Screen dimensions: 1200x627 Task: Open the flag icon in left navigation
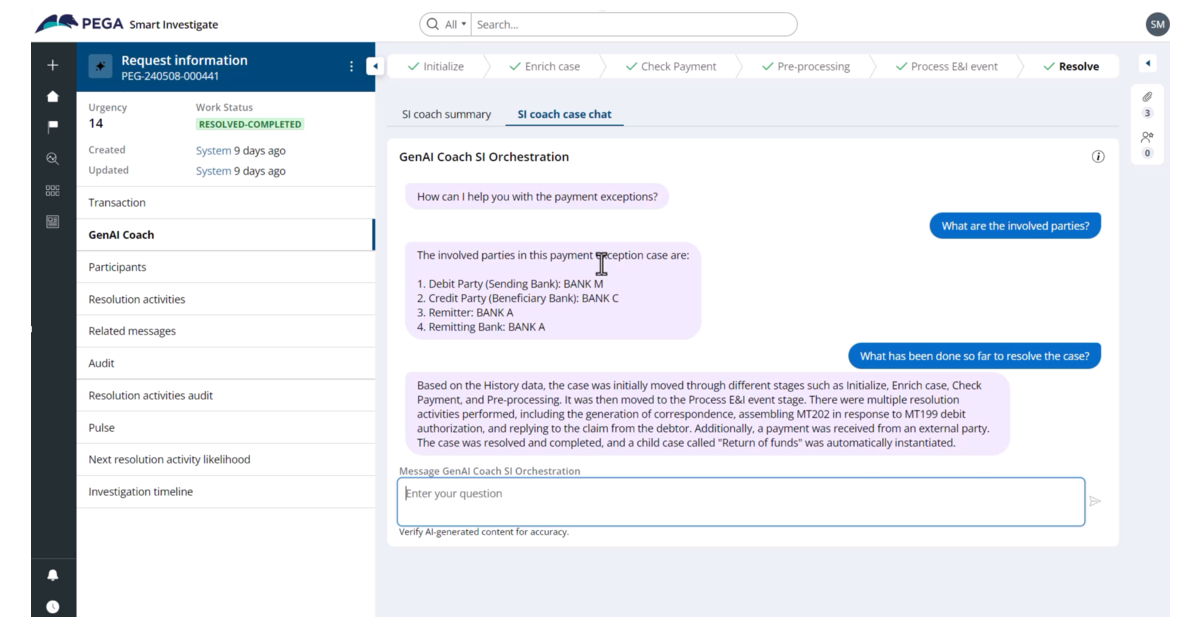click(x=53, y=127)
